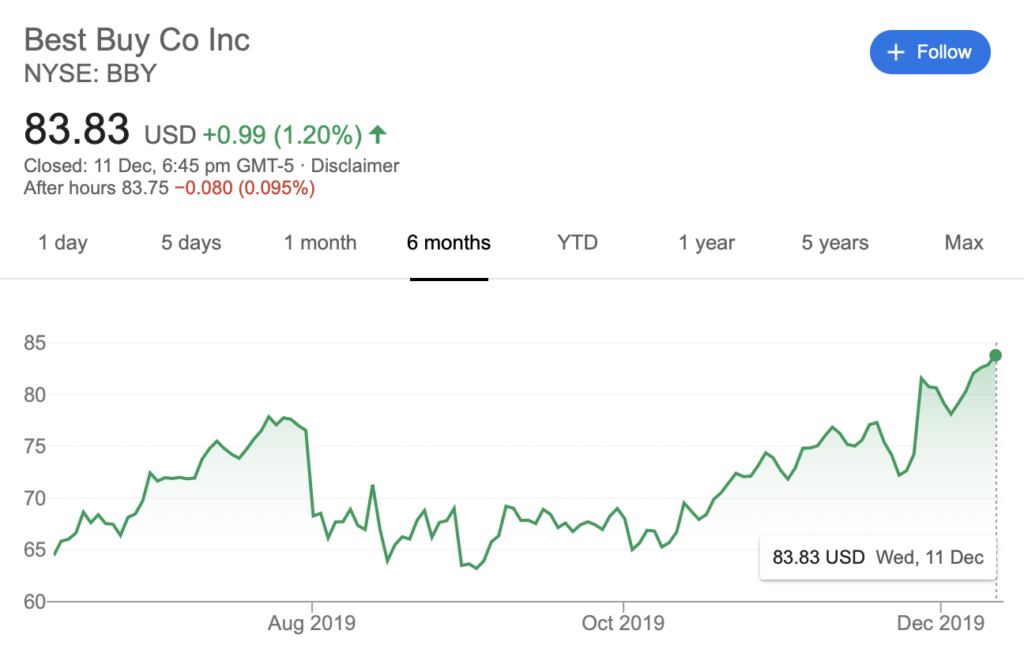Open the Disclaimer link
The image size is (1024, 668).
coord(355,166)
